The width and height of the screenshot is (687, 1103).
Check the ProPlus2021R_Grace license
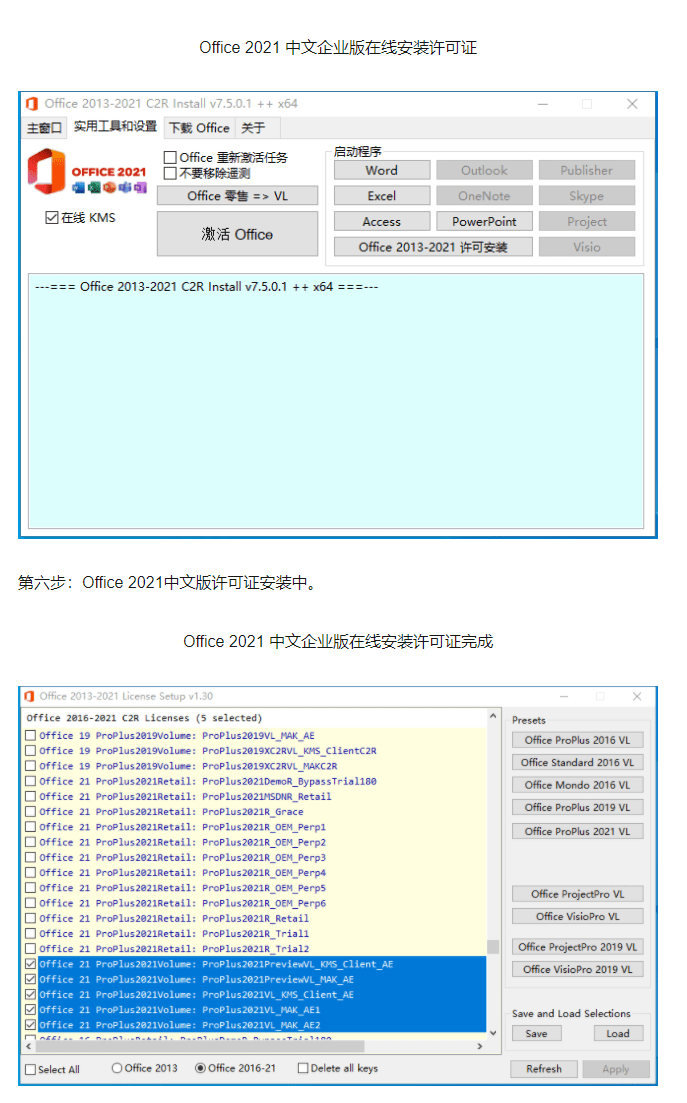[30, 812]
